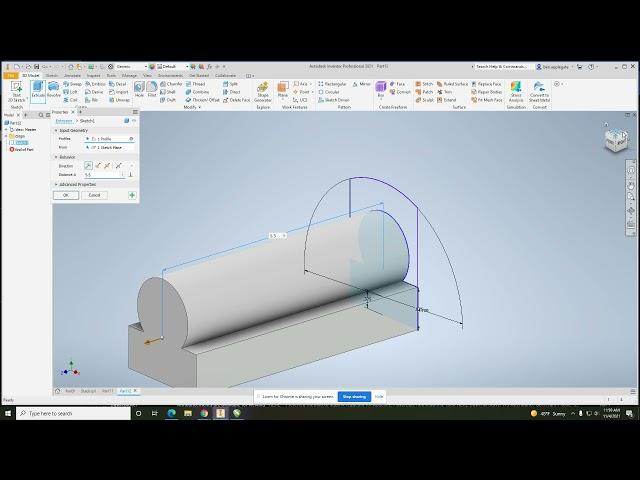Toggle the solid output mode icon in Properties

coord(126,121)
